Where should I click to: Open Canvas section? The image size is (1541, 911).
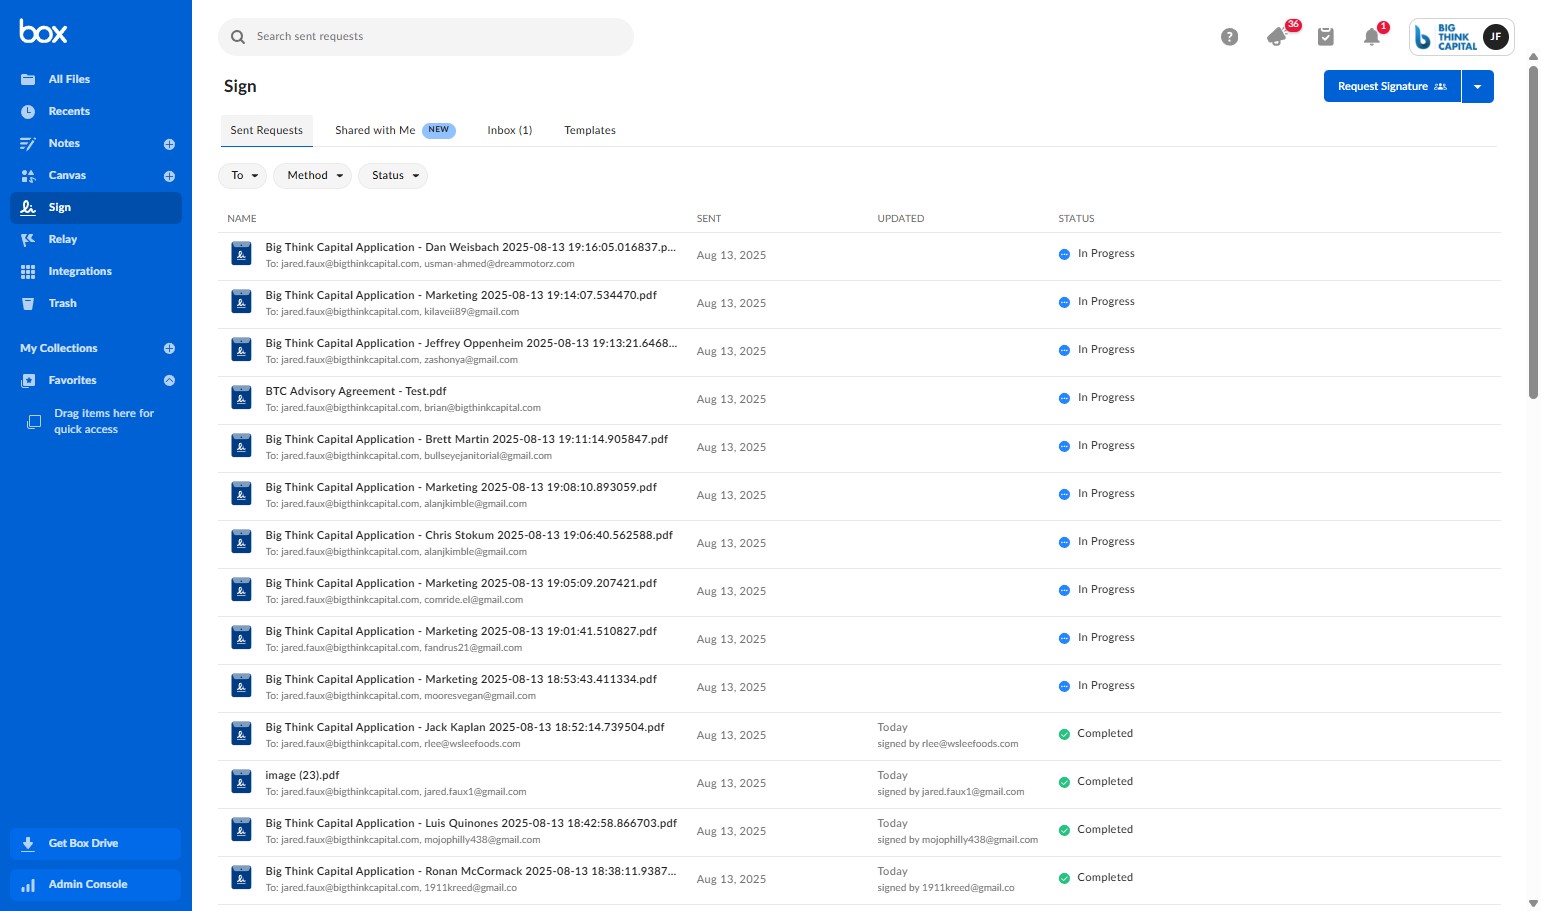click(67, 175)
